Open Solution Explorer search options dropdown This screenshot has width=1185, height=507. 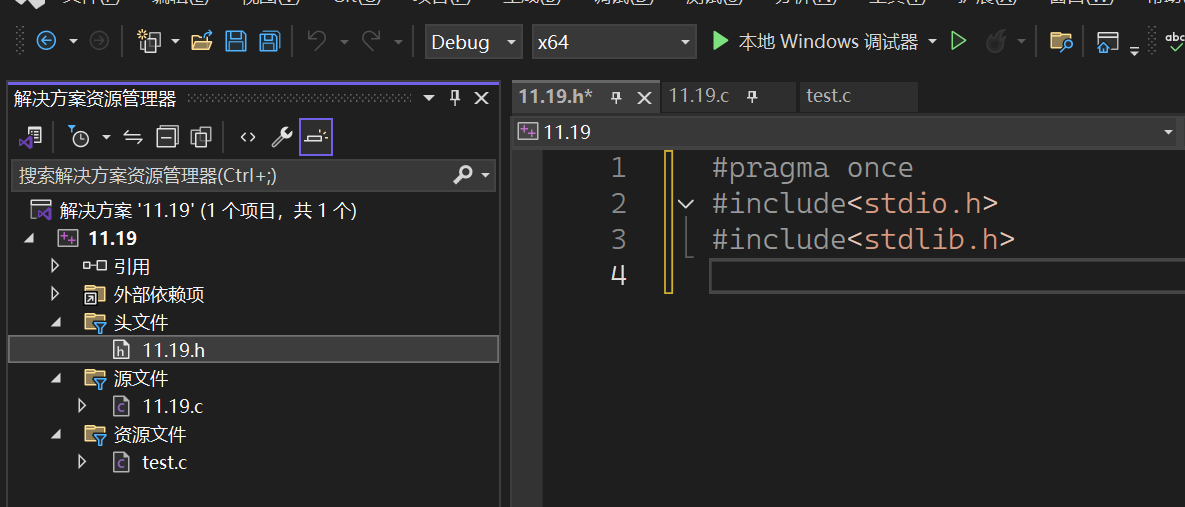[485, 176]
